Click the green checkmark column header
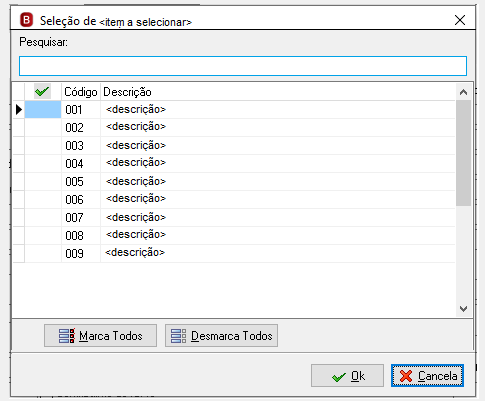The width and height of the screenshot is (485, 401). pos(42,91)
